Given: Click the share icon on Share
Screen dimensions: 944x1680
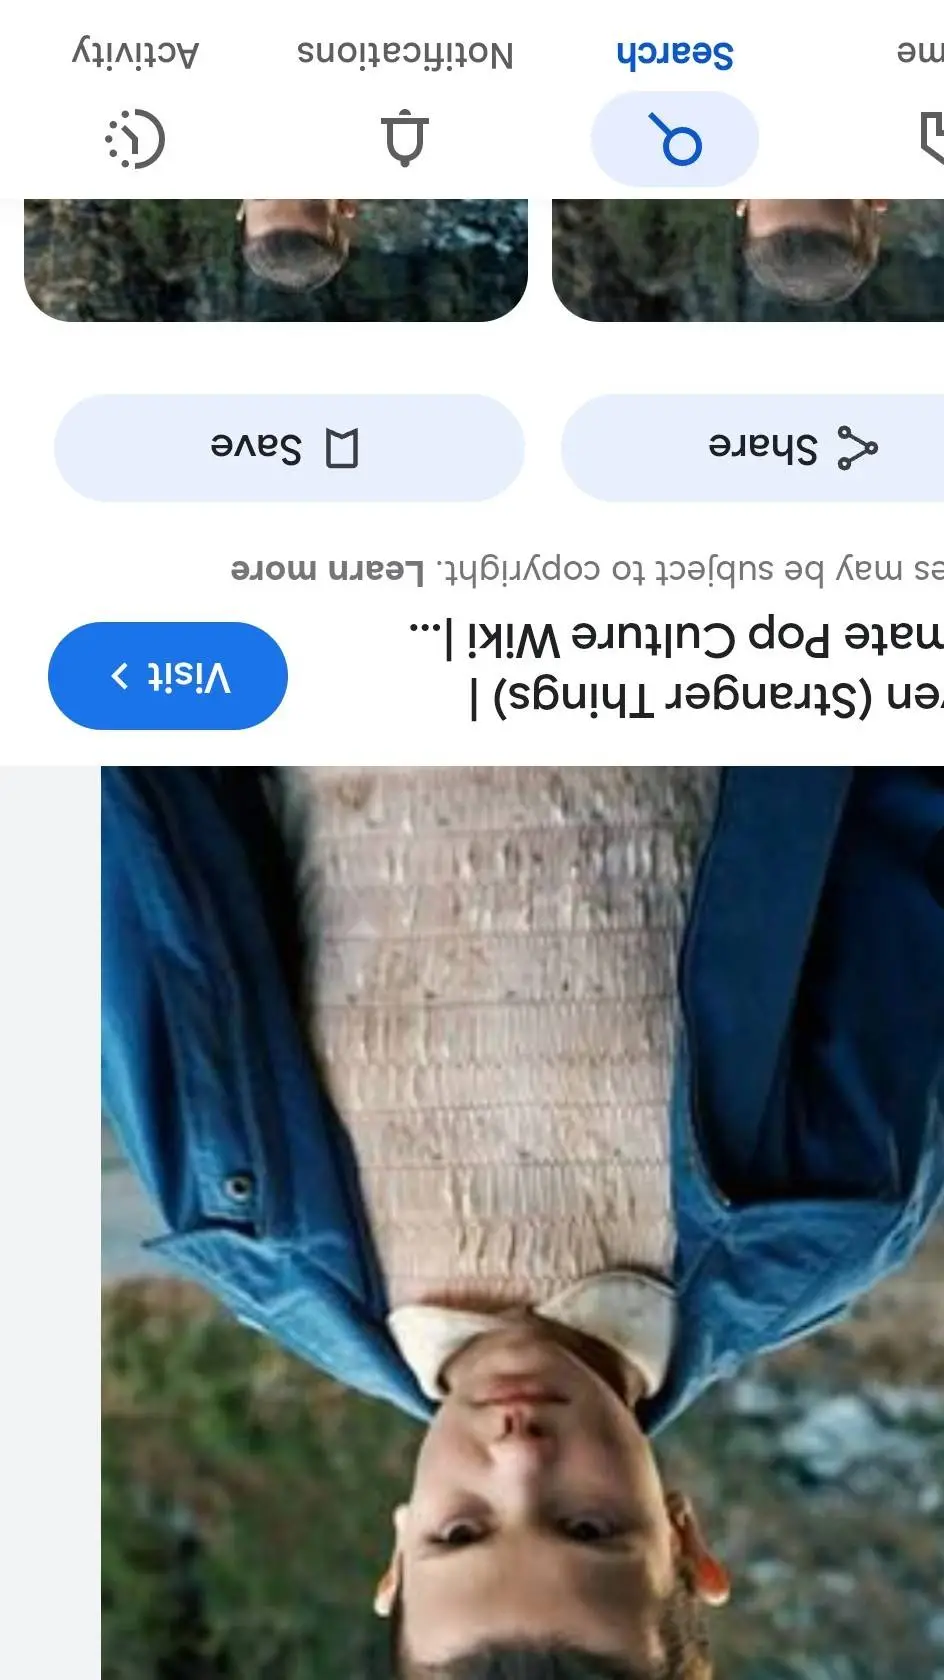Looking at the screenshot, I should pyautogui.click(x=857, y=448).
